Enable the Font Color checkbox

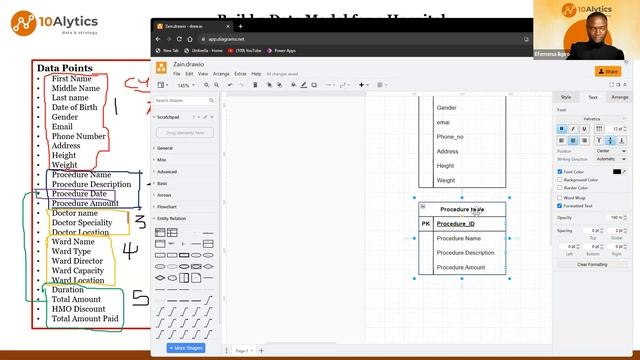[x=560, y=172]
